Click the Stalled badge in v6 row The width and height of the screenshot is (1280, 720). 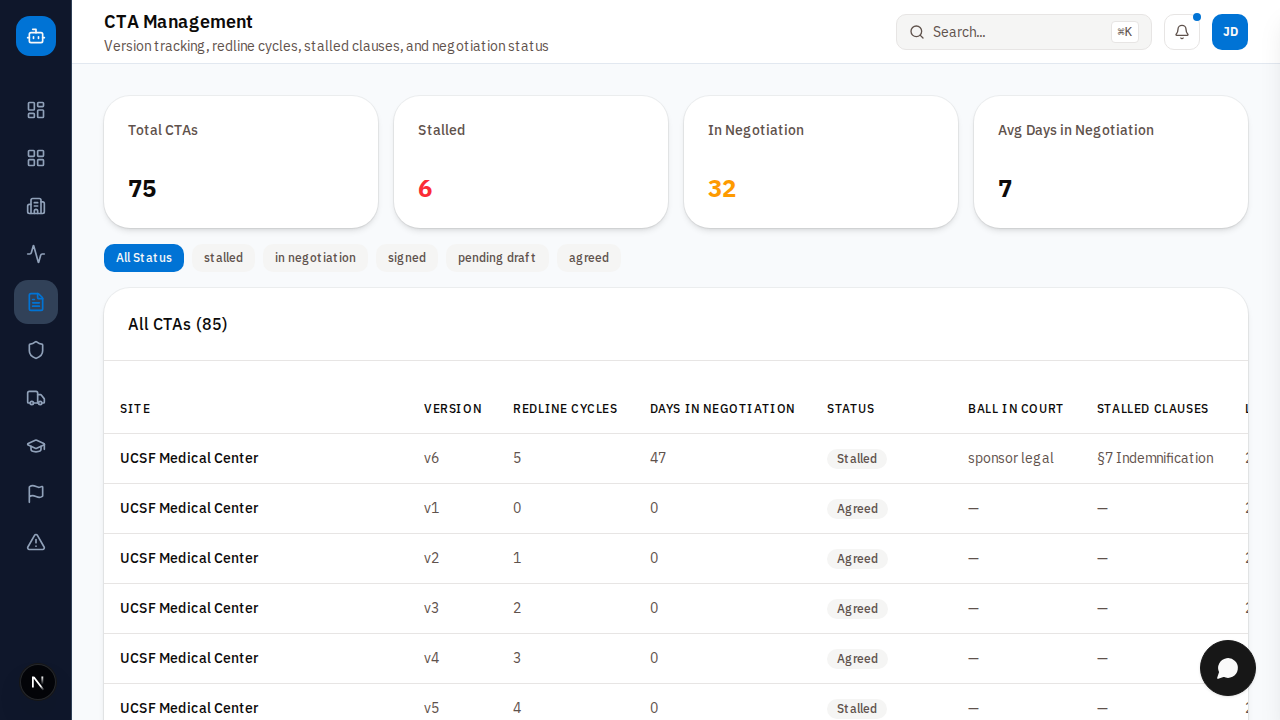point(857,459)
